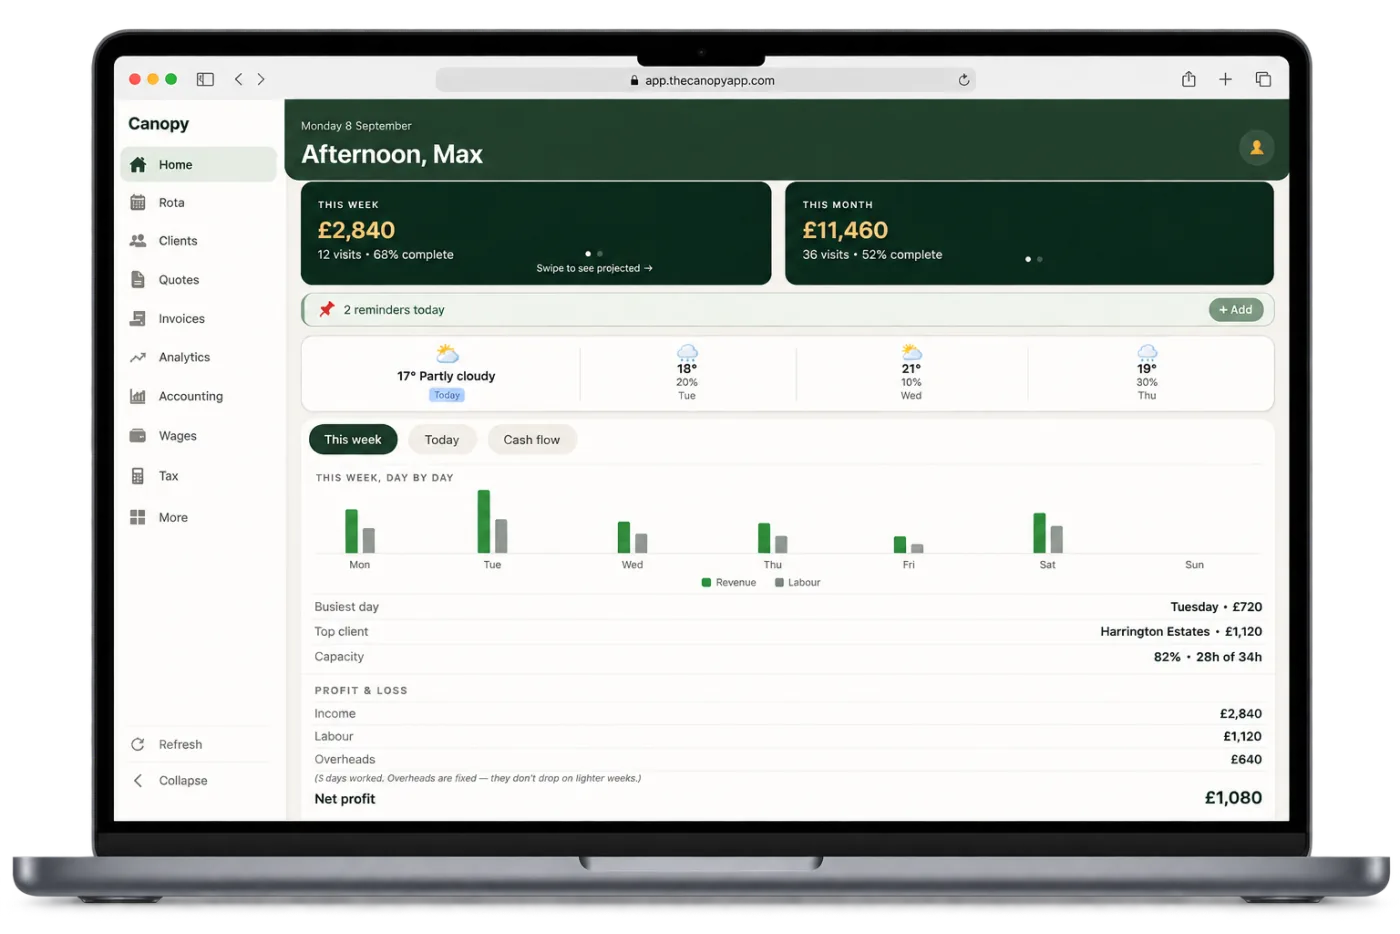Click Saturday's green revenue bar

[1039, 533]
